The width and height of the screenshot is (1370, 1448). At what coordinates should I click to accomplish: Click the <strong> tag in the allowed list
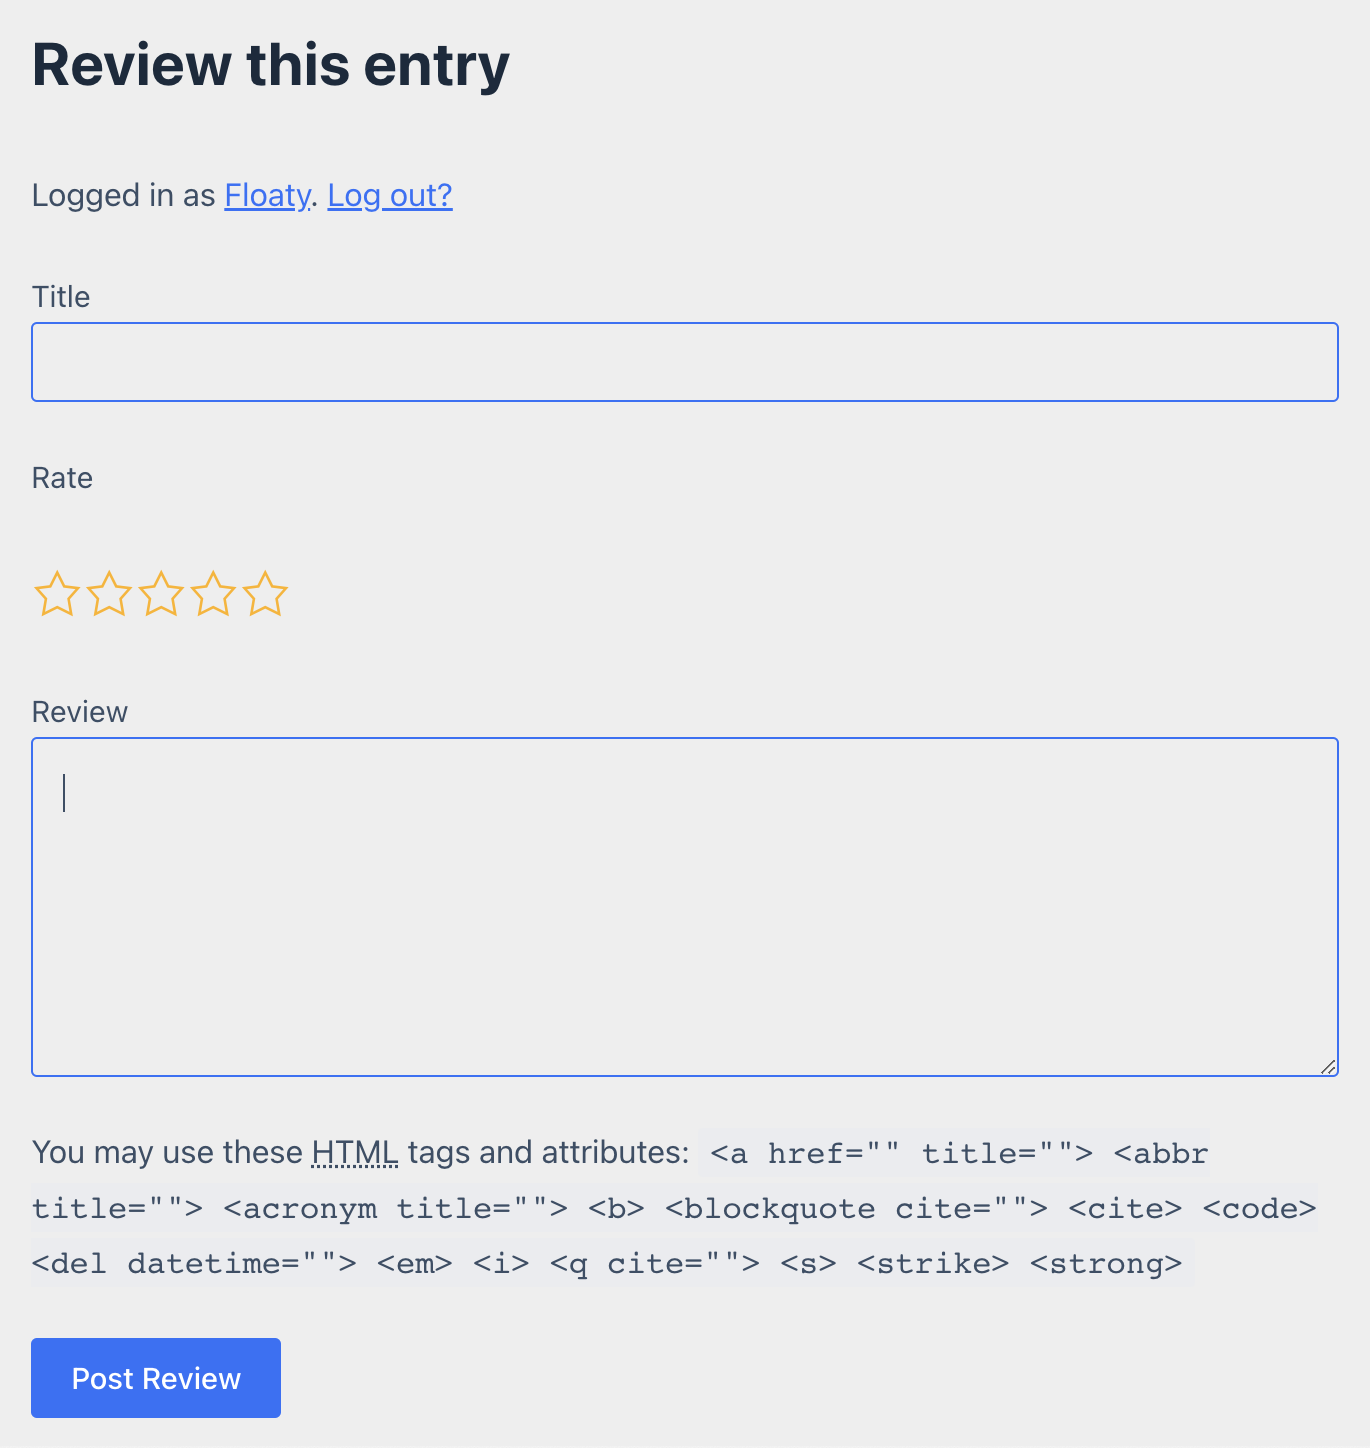click(1105, 1264)
